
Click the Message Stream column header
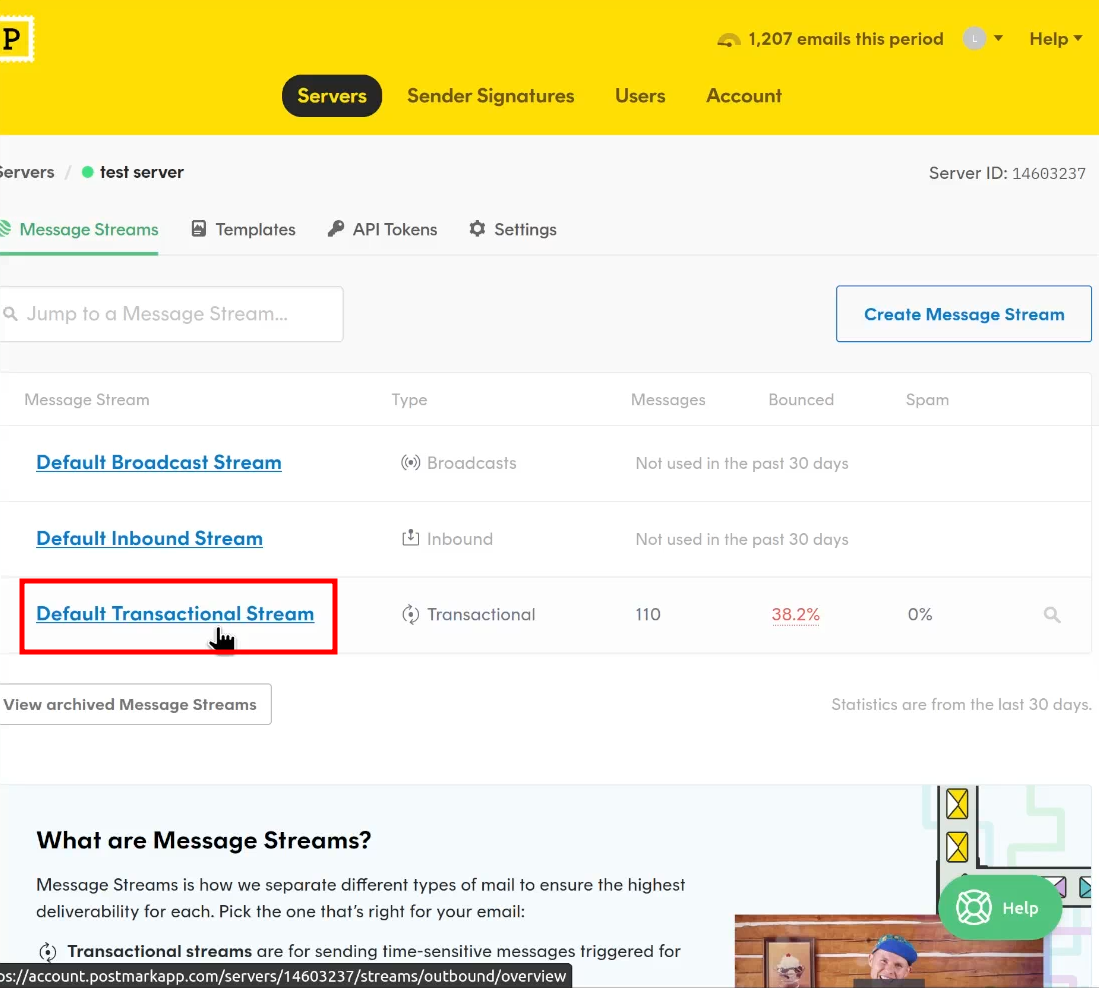point(87,399)
